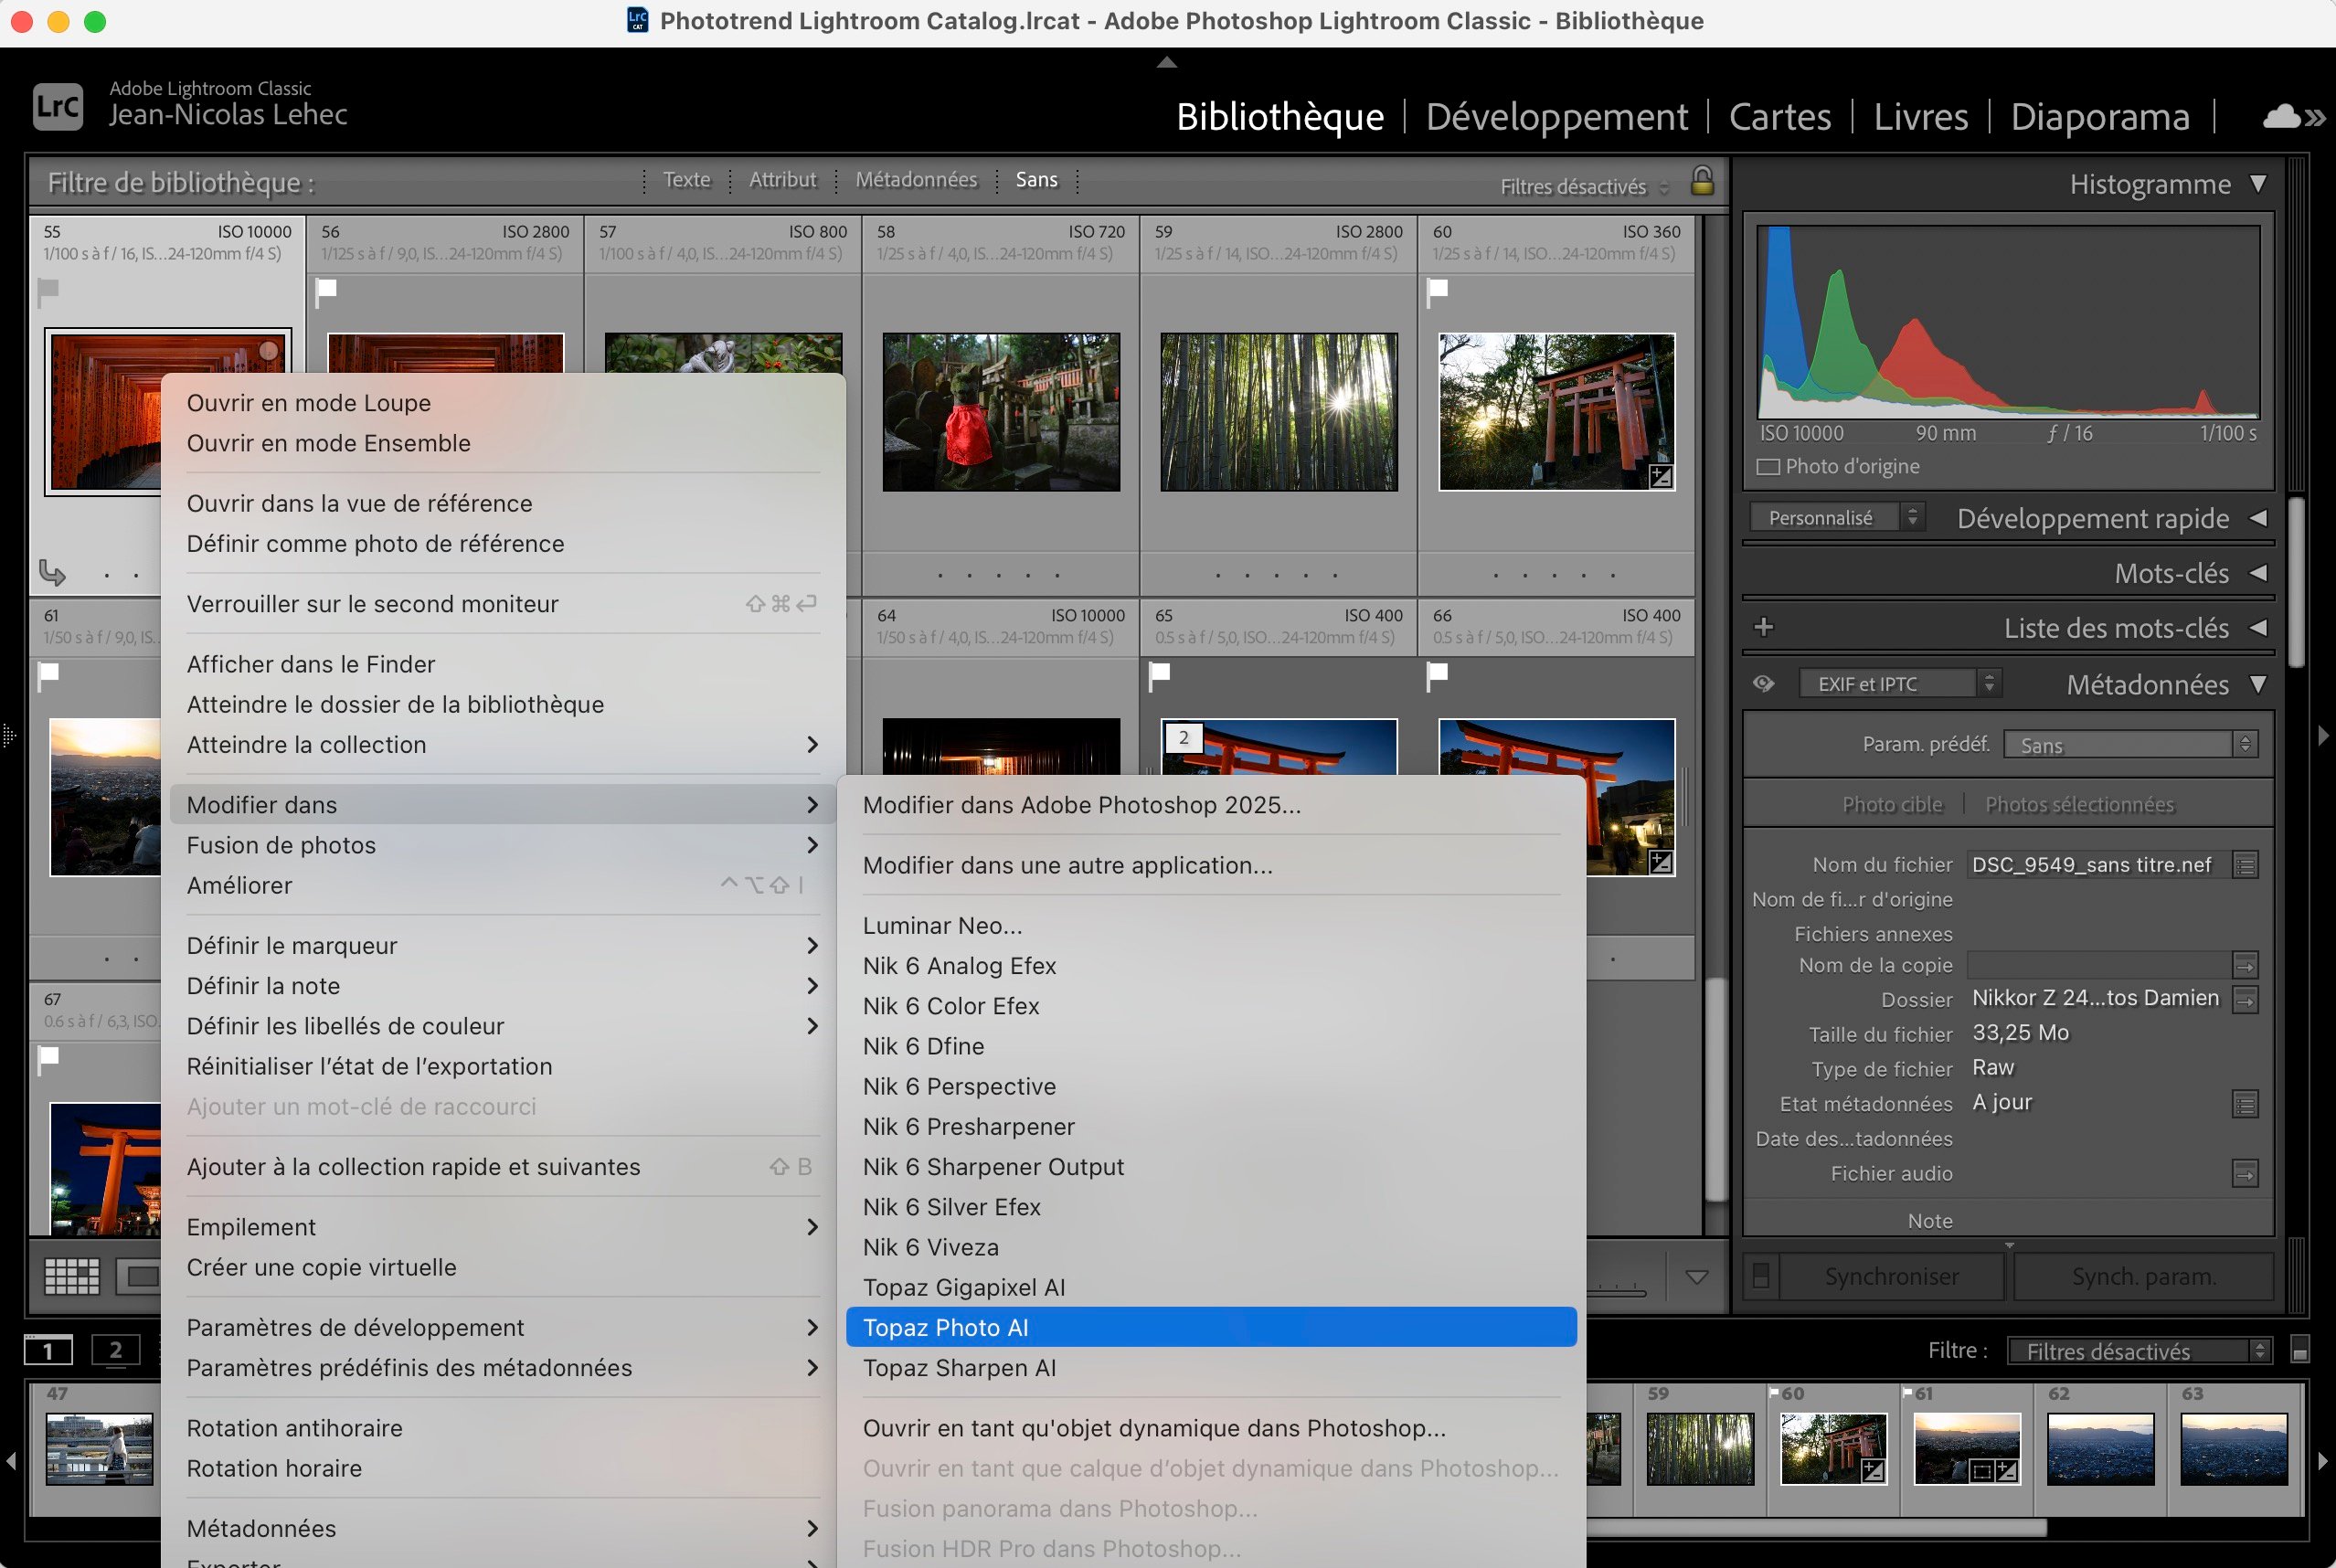
Task: Click the Synch. param. button
Action: 2143,1276
